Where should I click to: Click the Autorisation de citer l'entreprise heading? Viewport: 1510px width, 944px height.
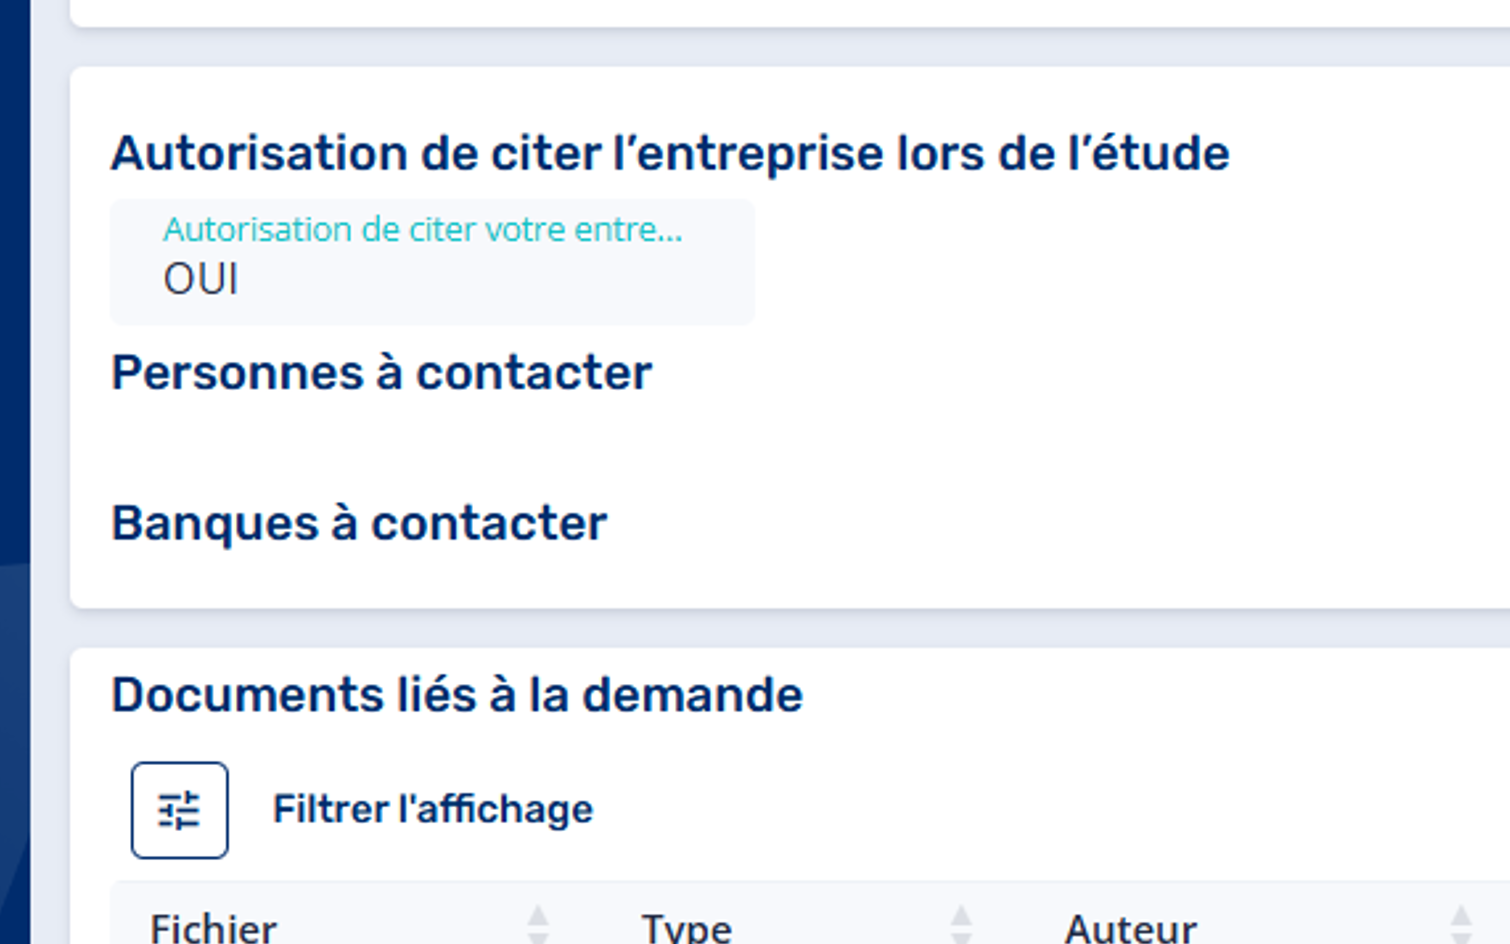coord(670,154)
